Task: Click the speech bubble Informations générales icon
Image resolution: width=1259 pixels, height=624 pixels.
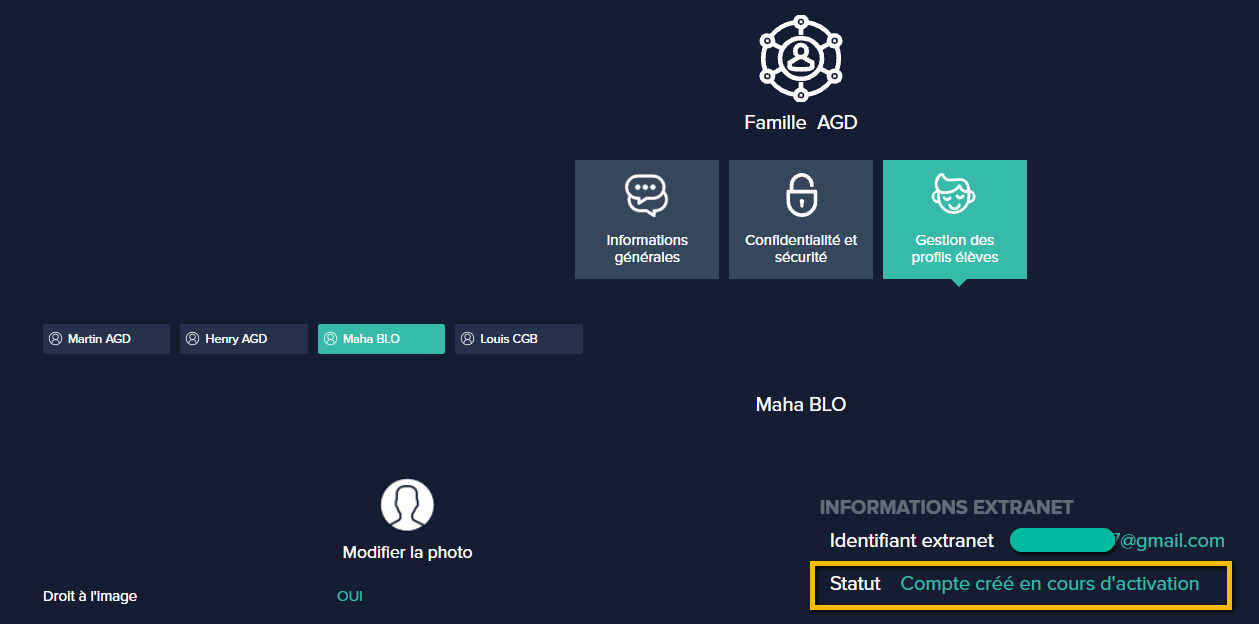Action: pyautogui.click(x=646, y=195)
